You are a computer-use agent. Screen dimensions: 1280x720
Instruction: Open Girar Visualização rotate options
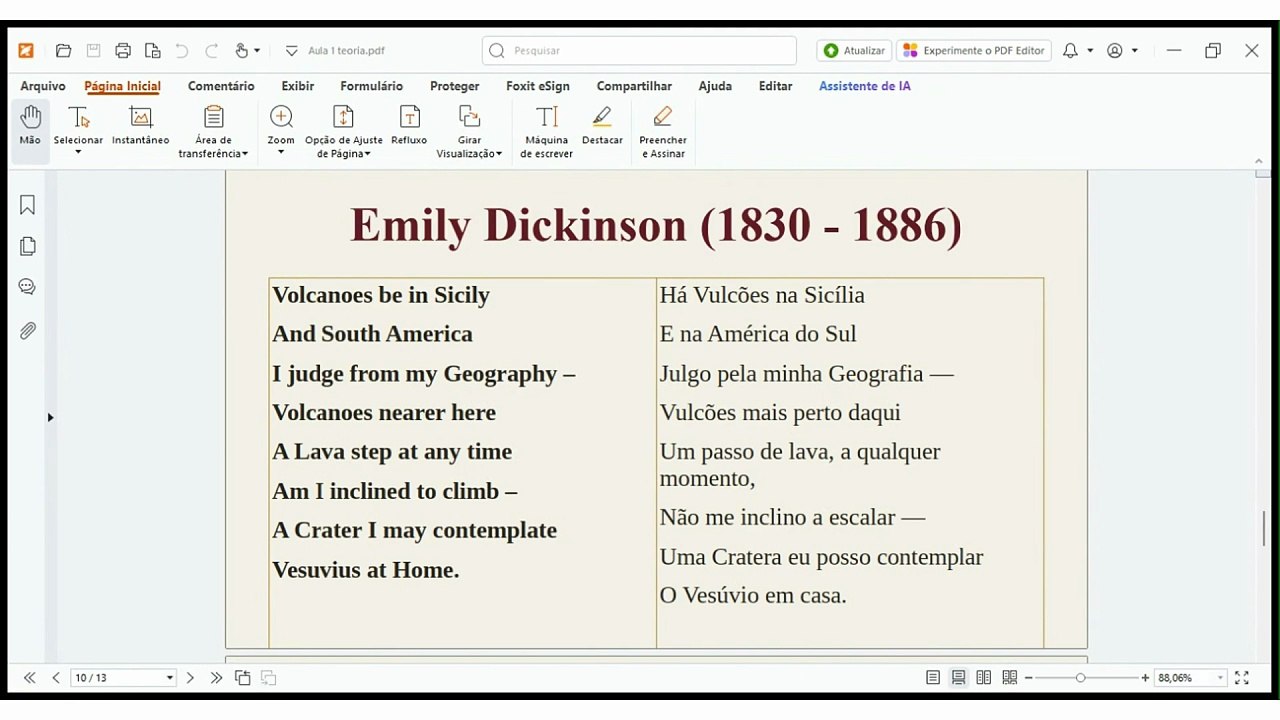[469, 132]
